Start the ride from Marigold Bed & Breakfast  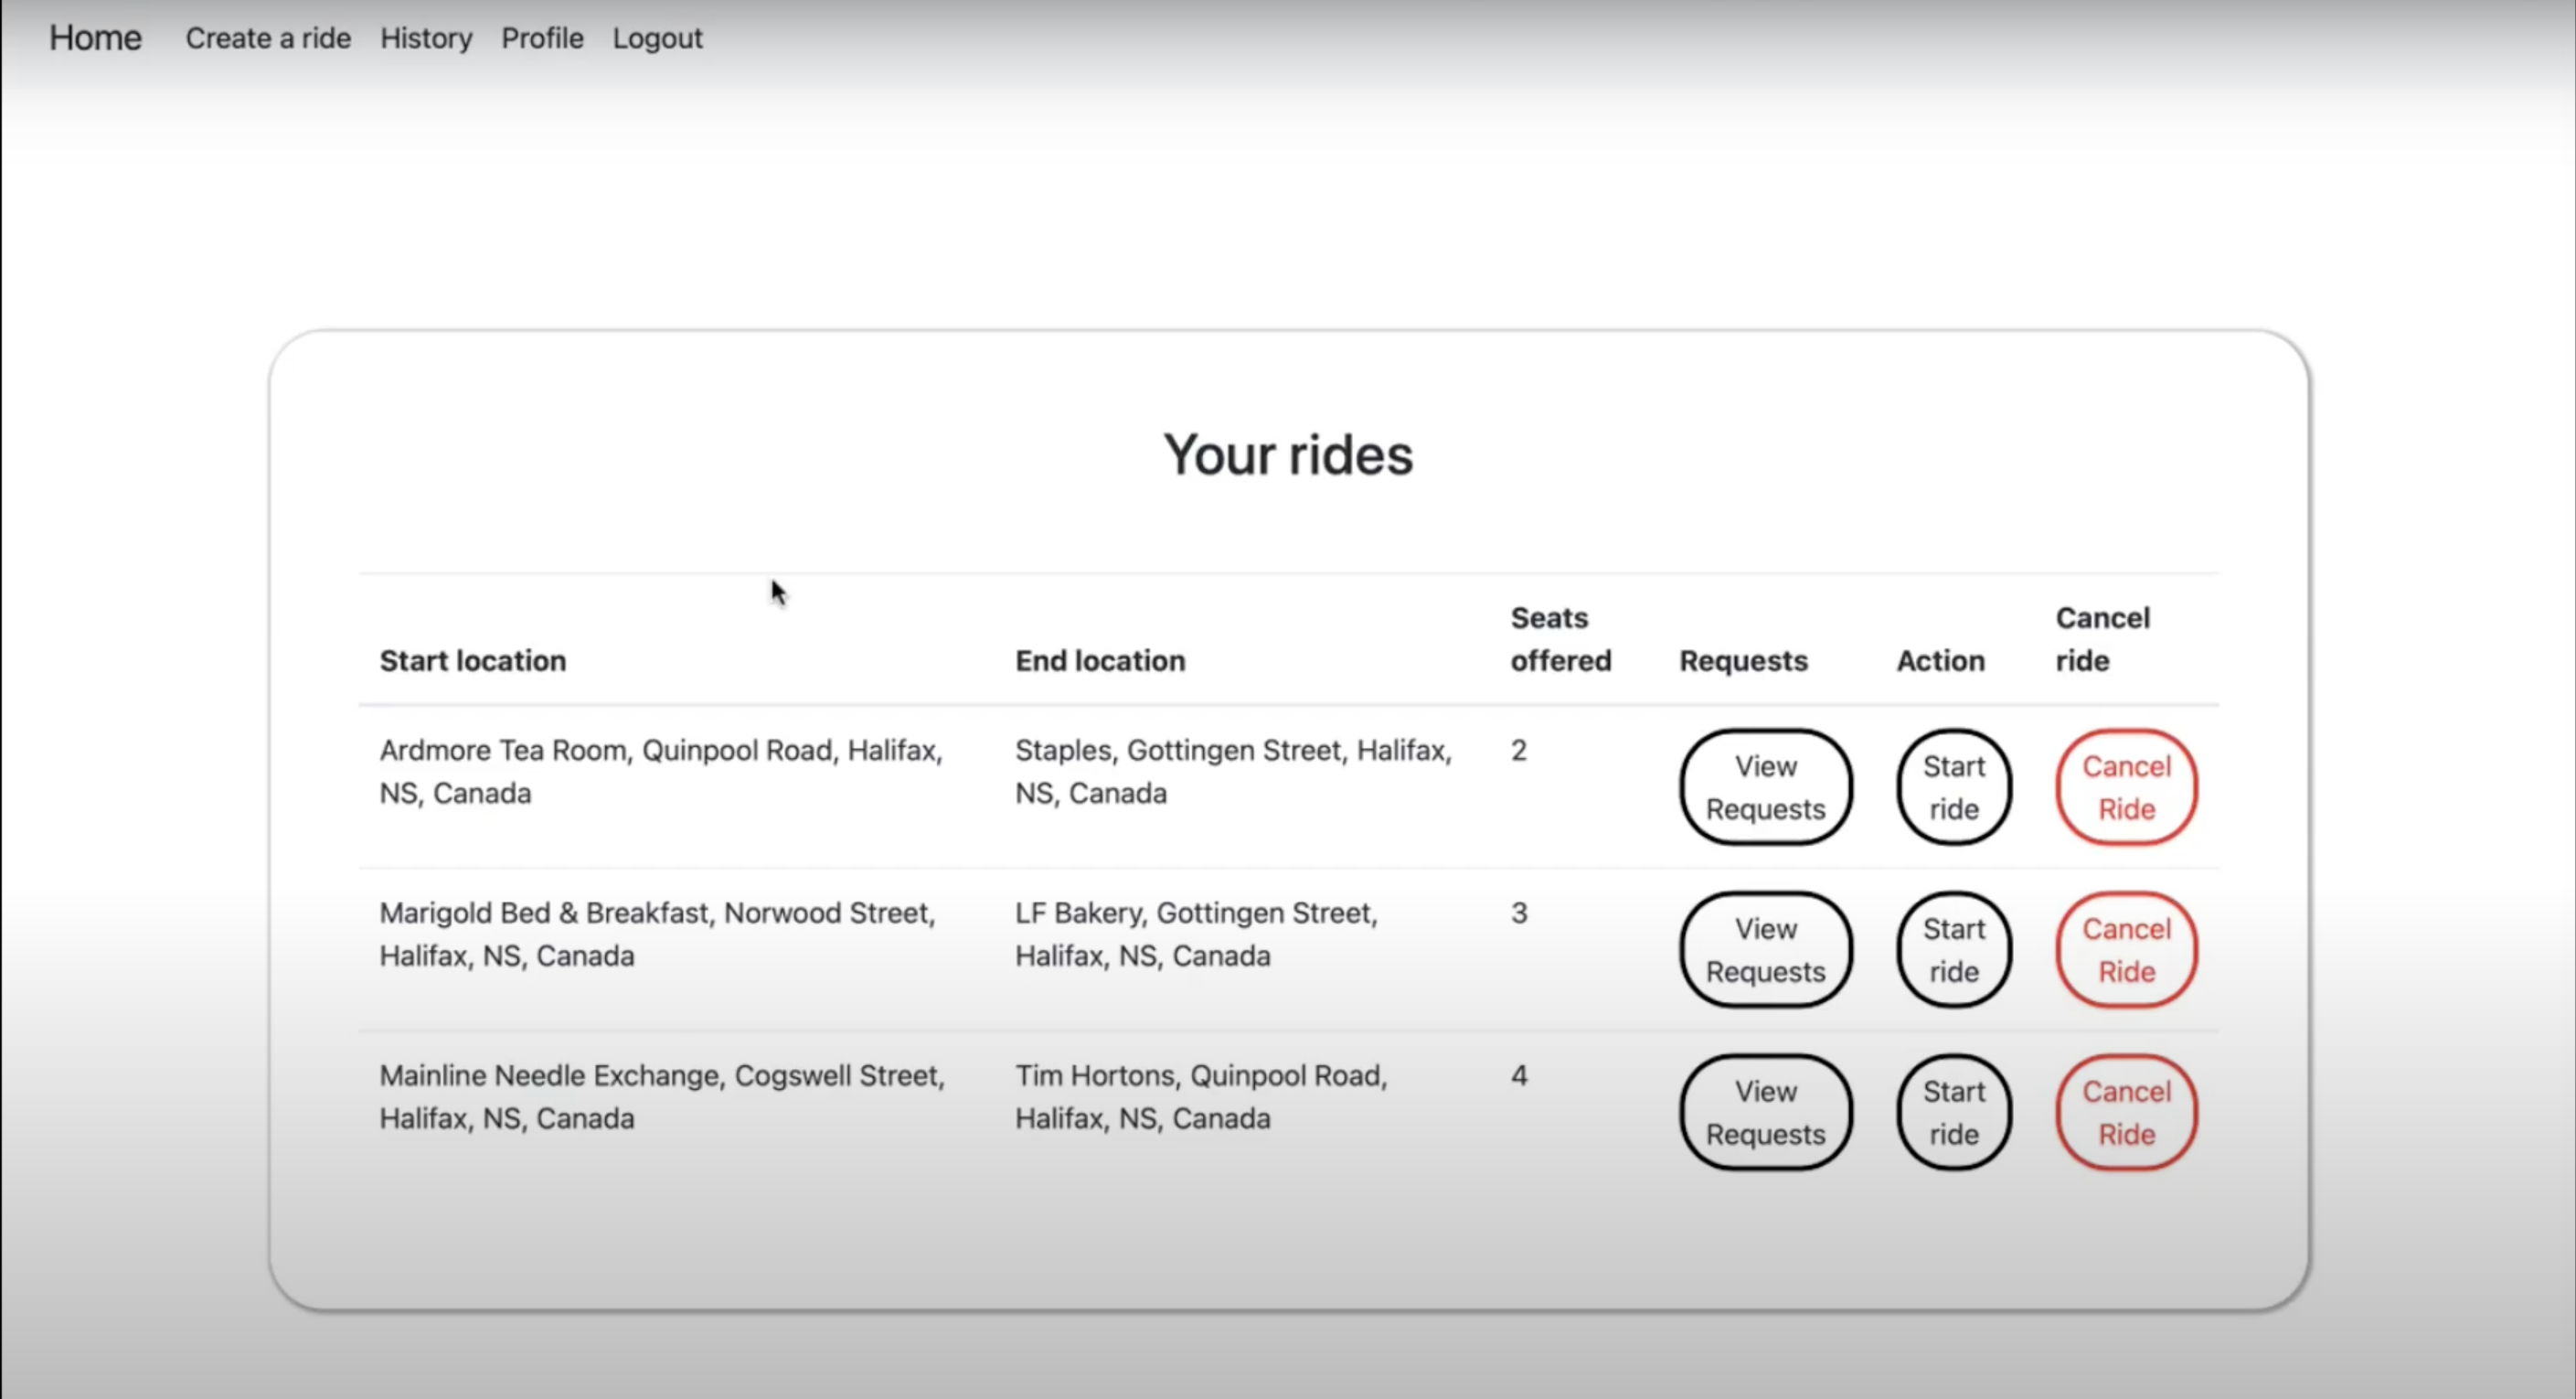coord(1953,950)
